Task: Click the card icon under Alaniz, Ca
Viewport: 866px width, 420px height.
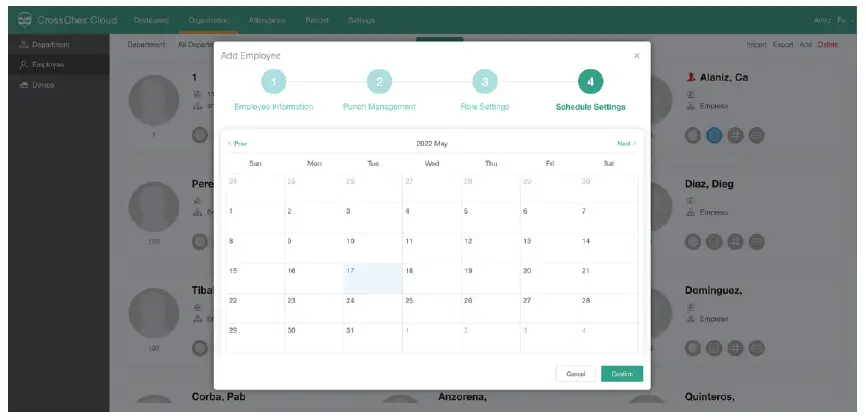Action: (x=756, y=135)
